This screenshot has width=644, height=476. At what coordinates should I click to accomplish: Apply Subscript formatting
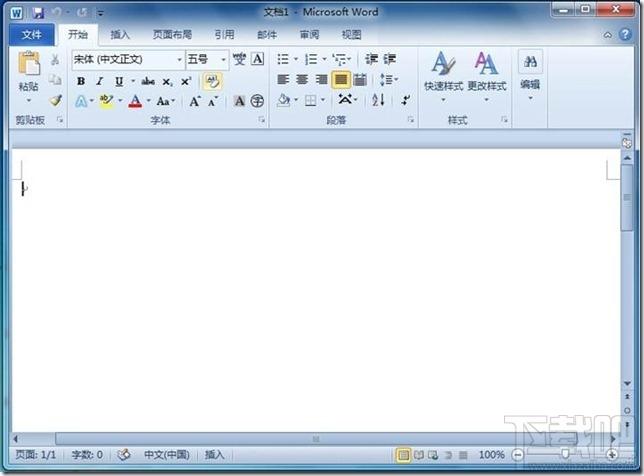point(167,82)
